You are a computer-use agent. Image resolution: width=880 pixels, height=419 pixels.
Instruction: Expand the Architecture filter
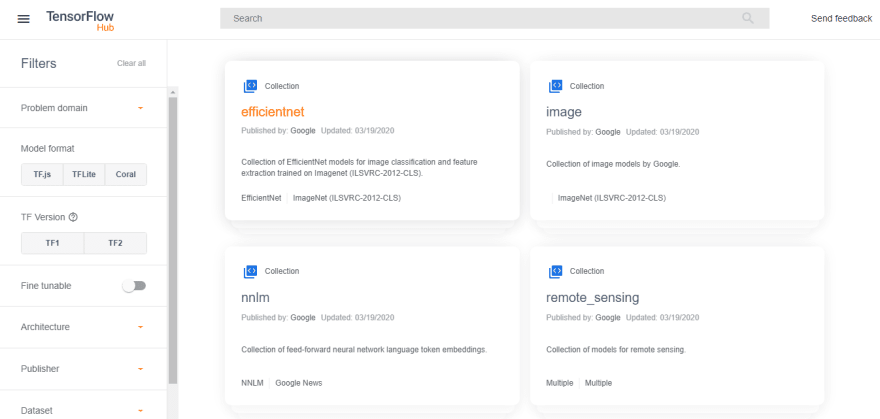click(84, 327)
